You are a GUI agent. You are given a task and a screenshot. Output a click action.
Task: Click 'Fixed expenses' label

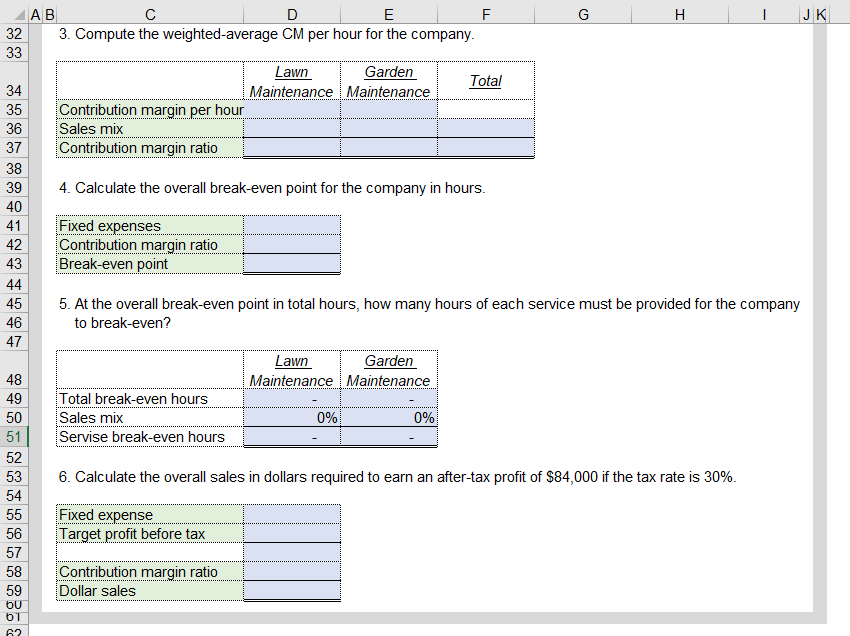[x=110, y=226]
